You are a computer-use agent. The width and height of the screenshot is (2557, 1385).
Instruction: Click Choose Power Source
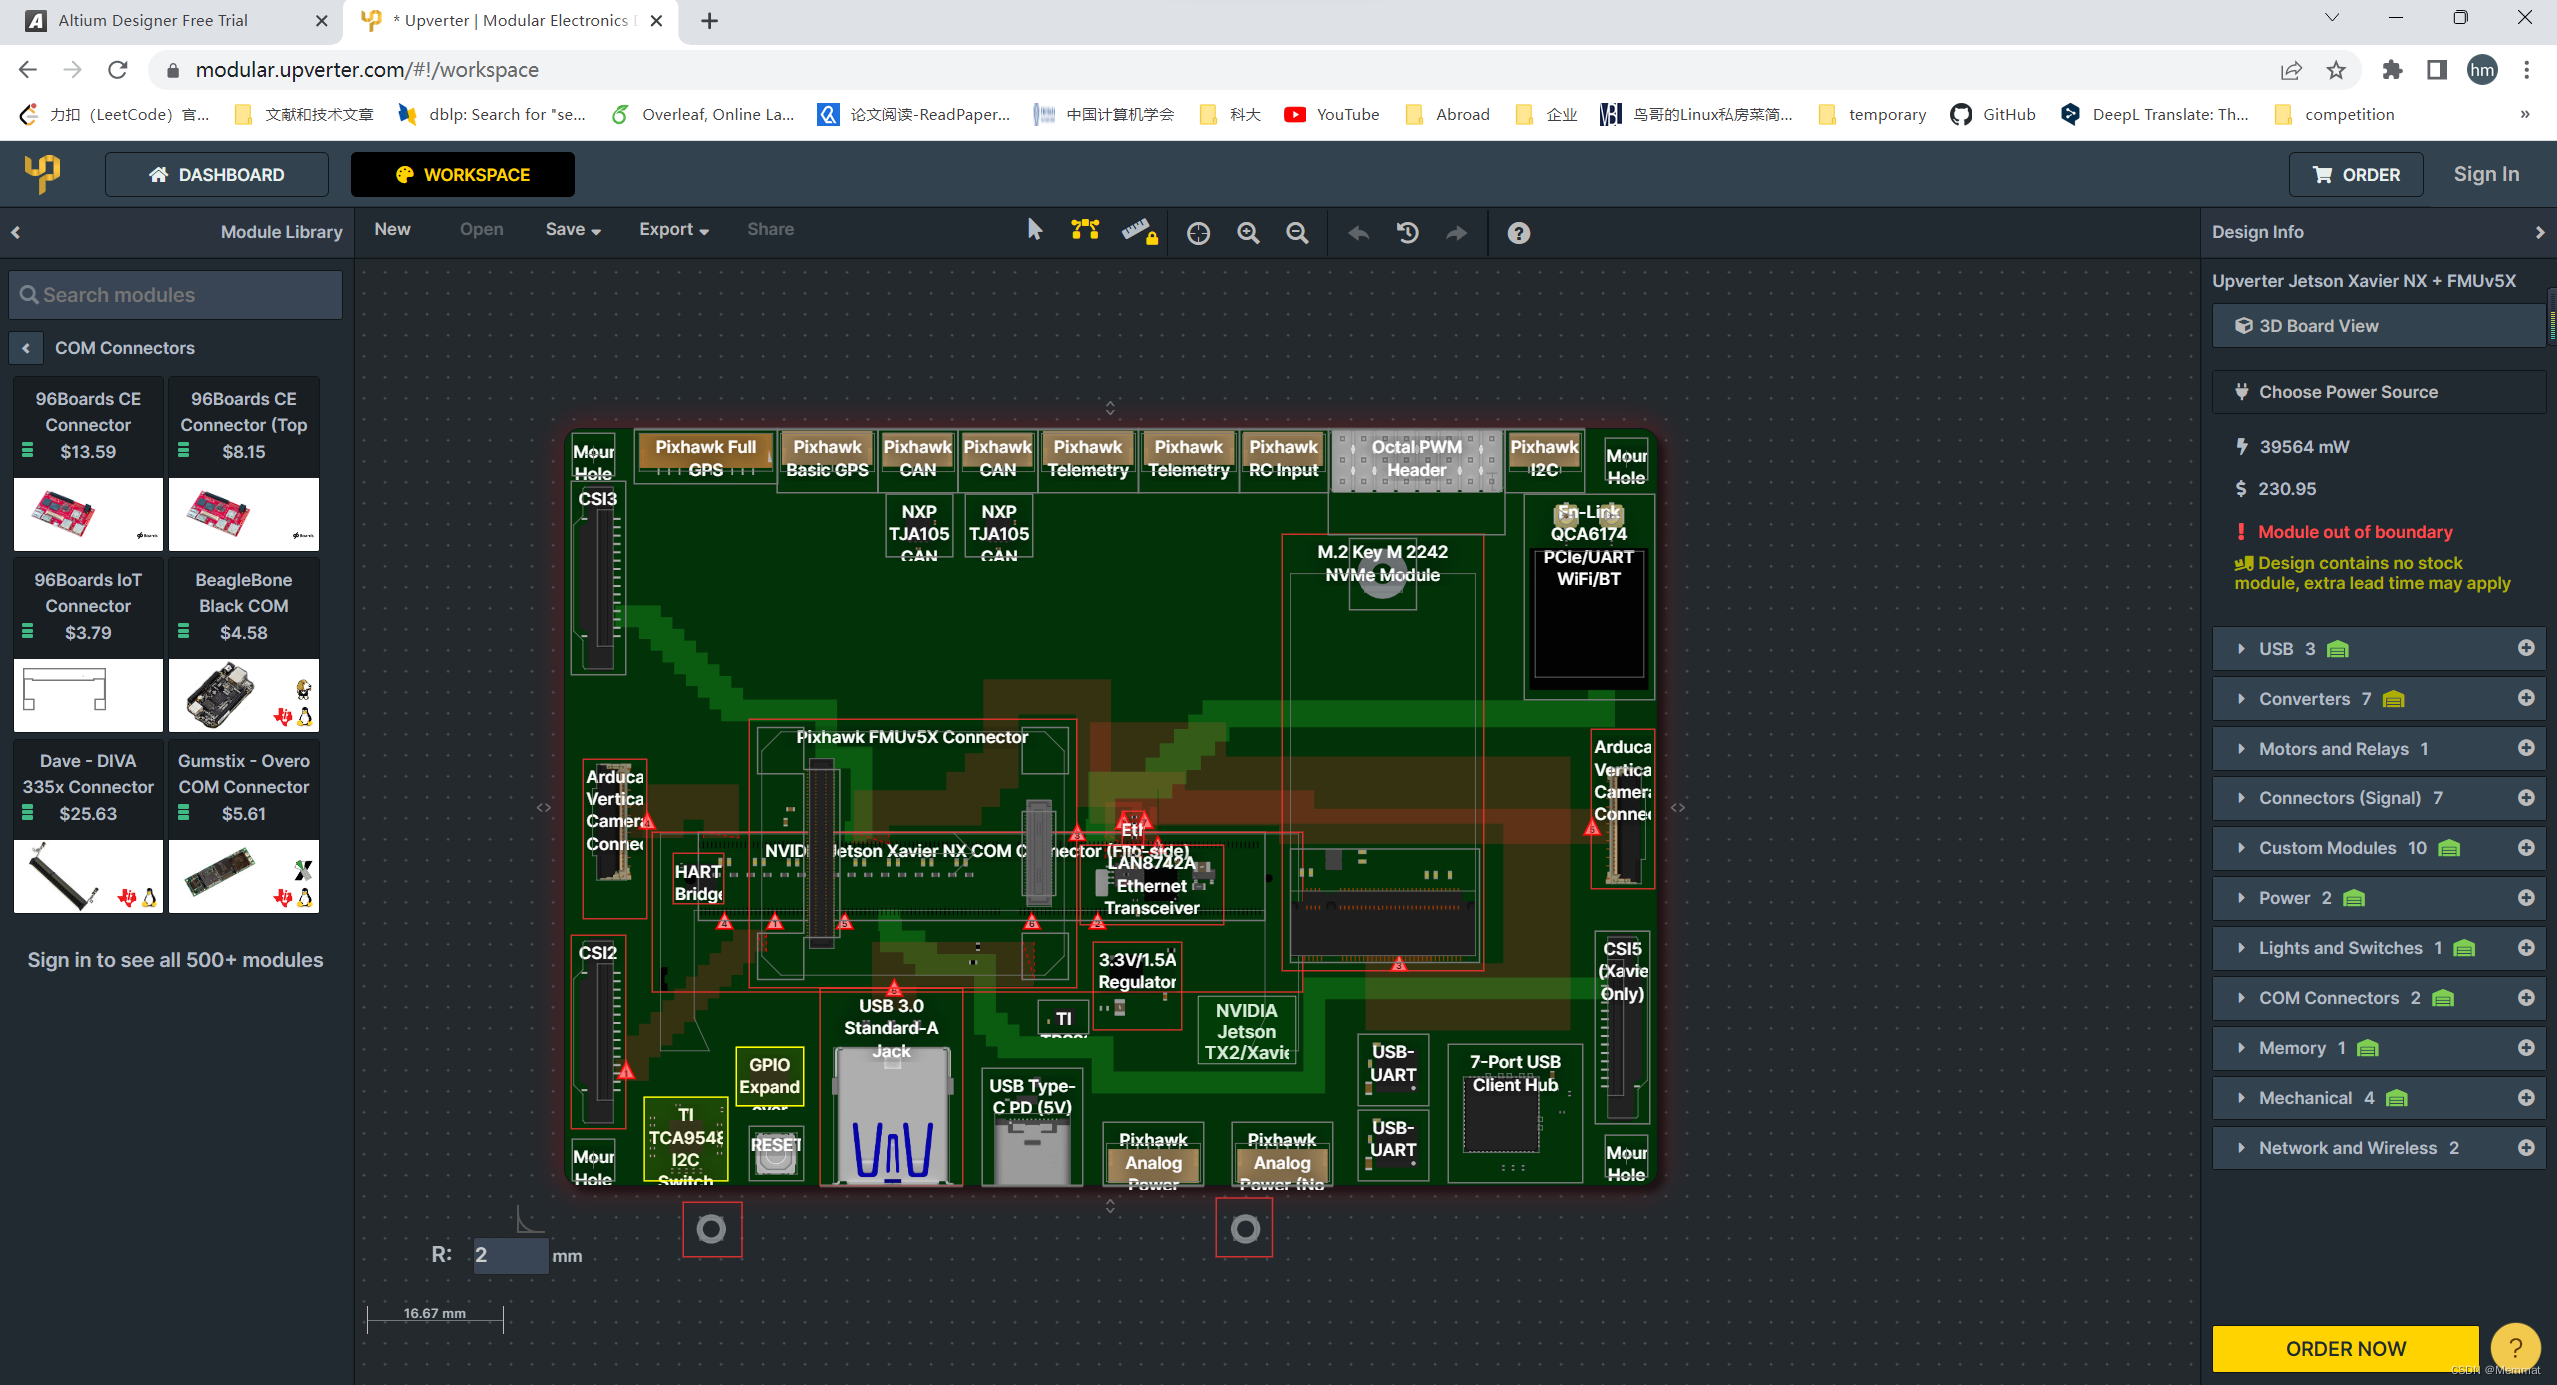2378,392
